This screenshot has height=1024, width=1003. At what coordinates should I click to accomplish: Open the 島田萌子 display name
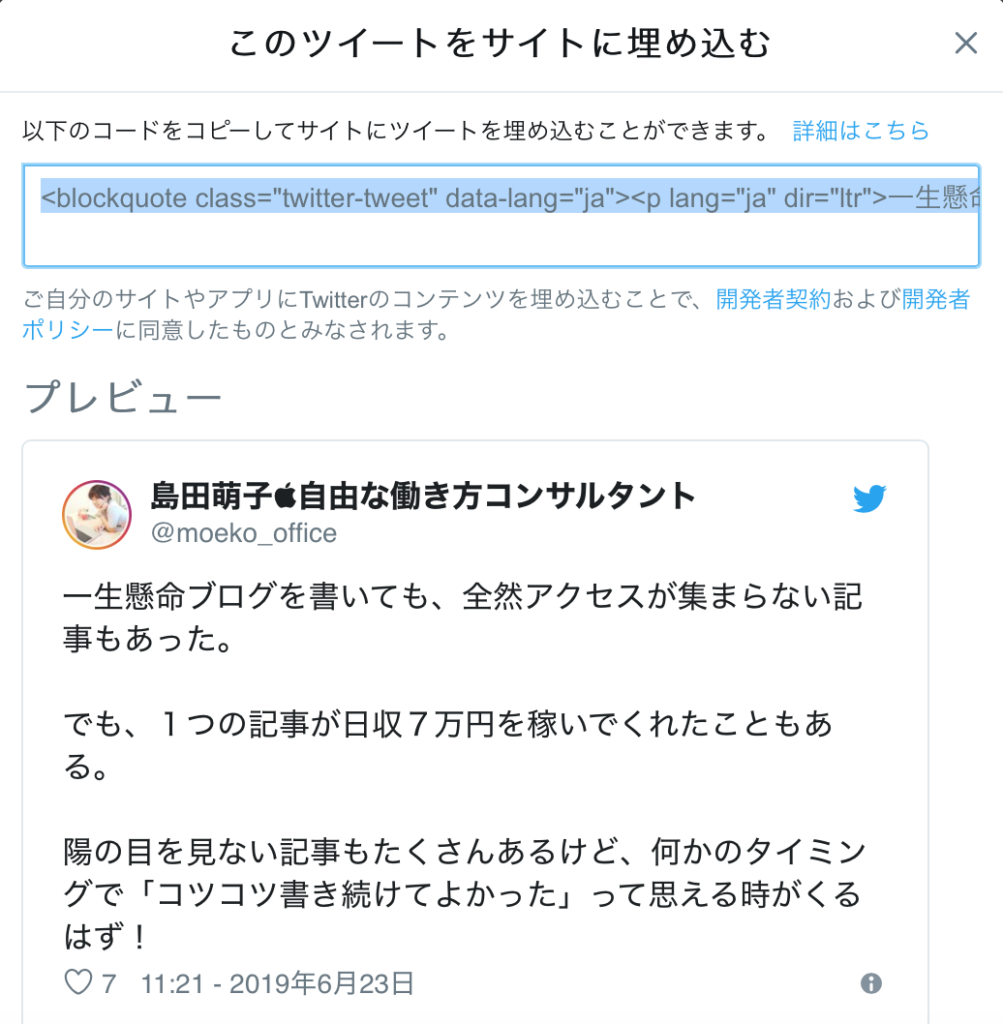(422, 496)
